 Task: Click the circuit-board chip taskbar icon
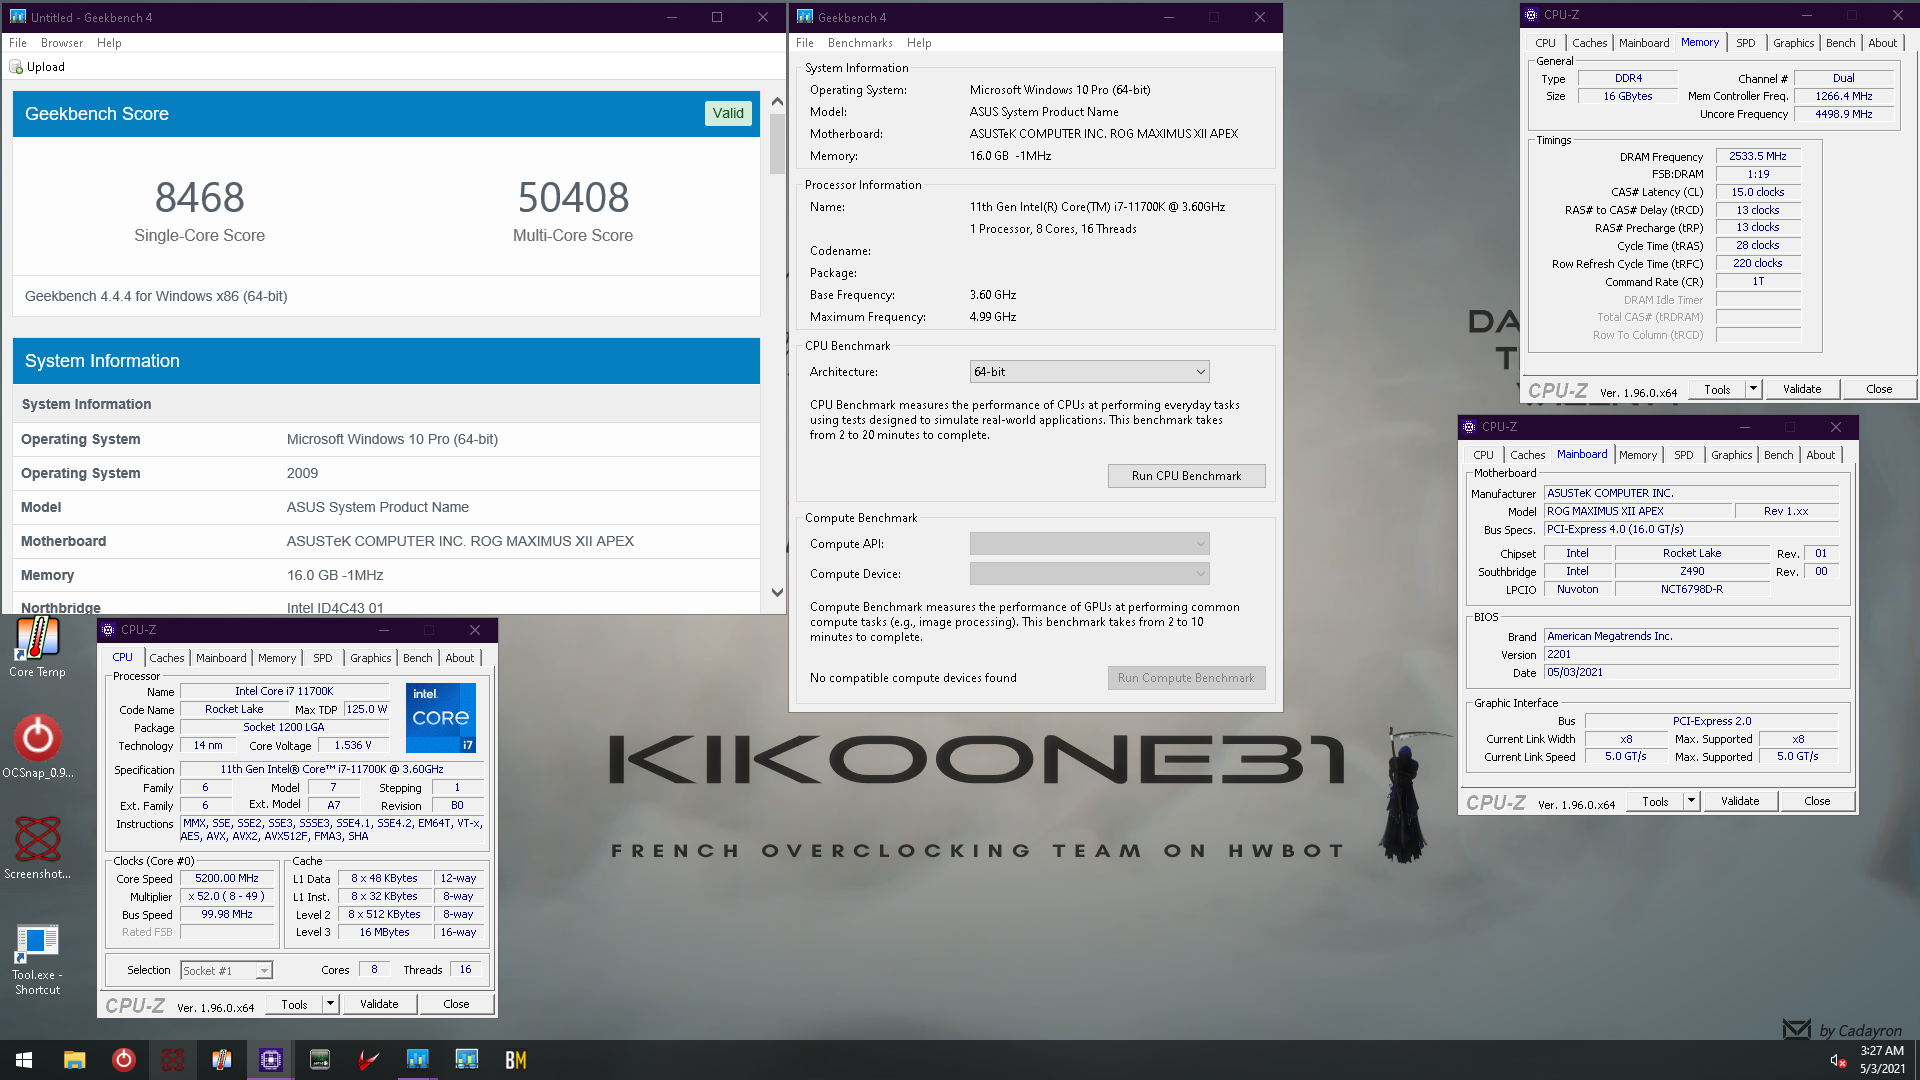(x=320, y=1060)
